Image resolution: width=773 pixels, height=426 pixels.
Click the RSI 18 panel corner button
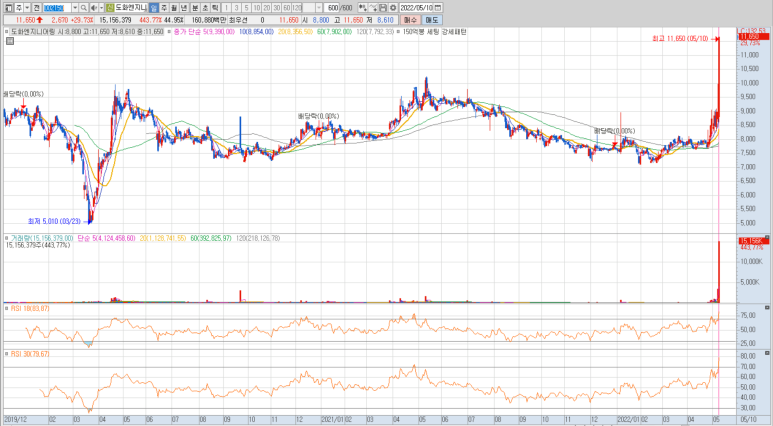point(767,308)
